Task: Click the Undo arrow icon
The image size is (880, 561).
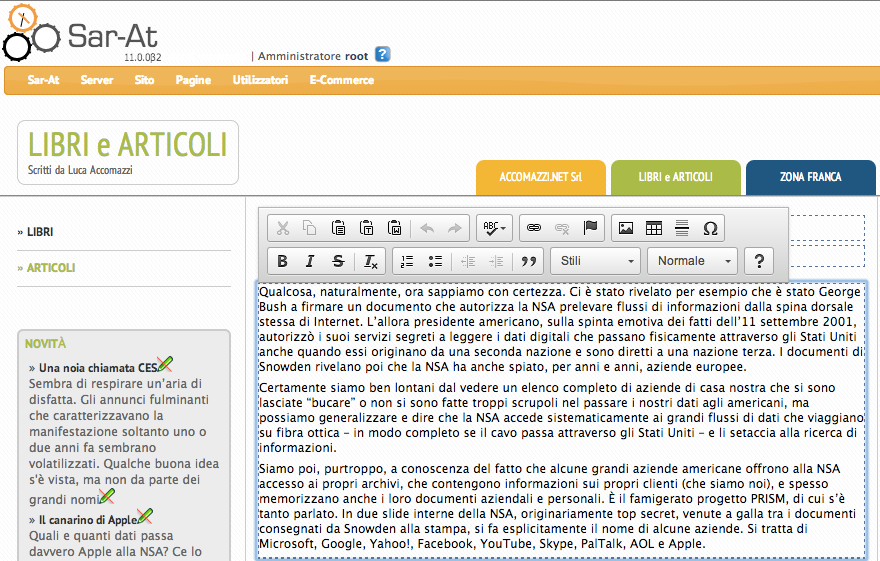Action: coord(427,228)
